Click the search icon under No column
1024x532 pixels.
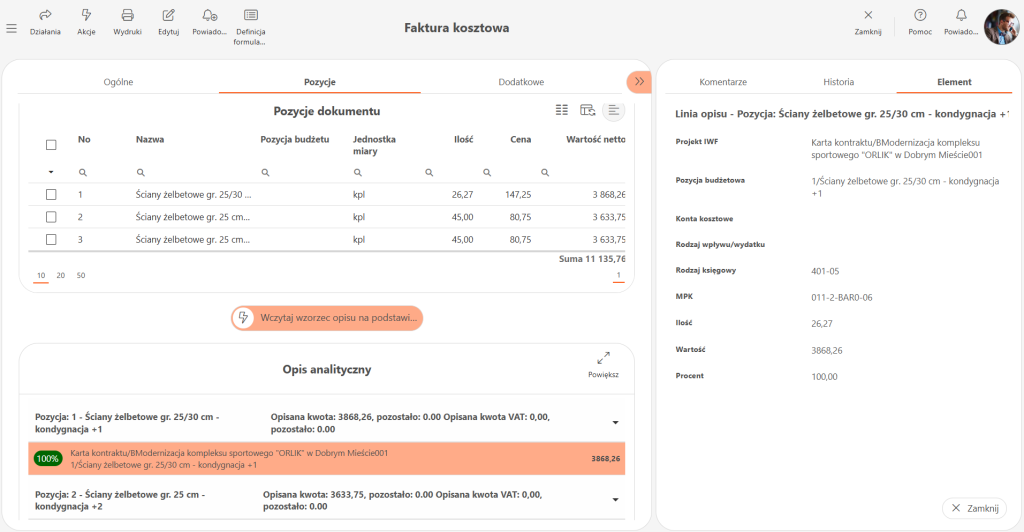pos(83,172)
